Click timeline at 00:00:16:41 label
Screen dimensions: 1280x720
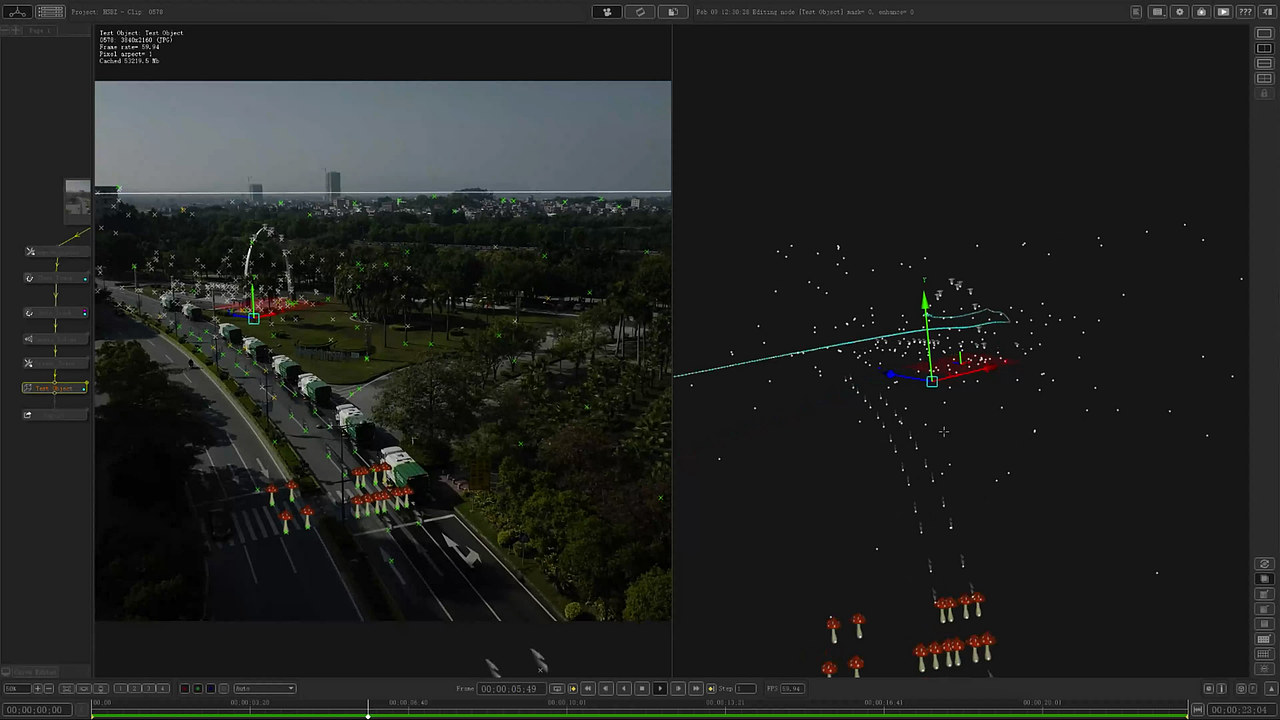885,702
